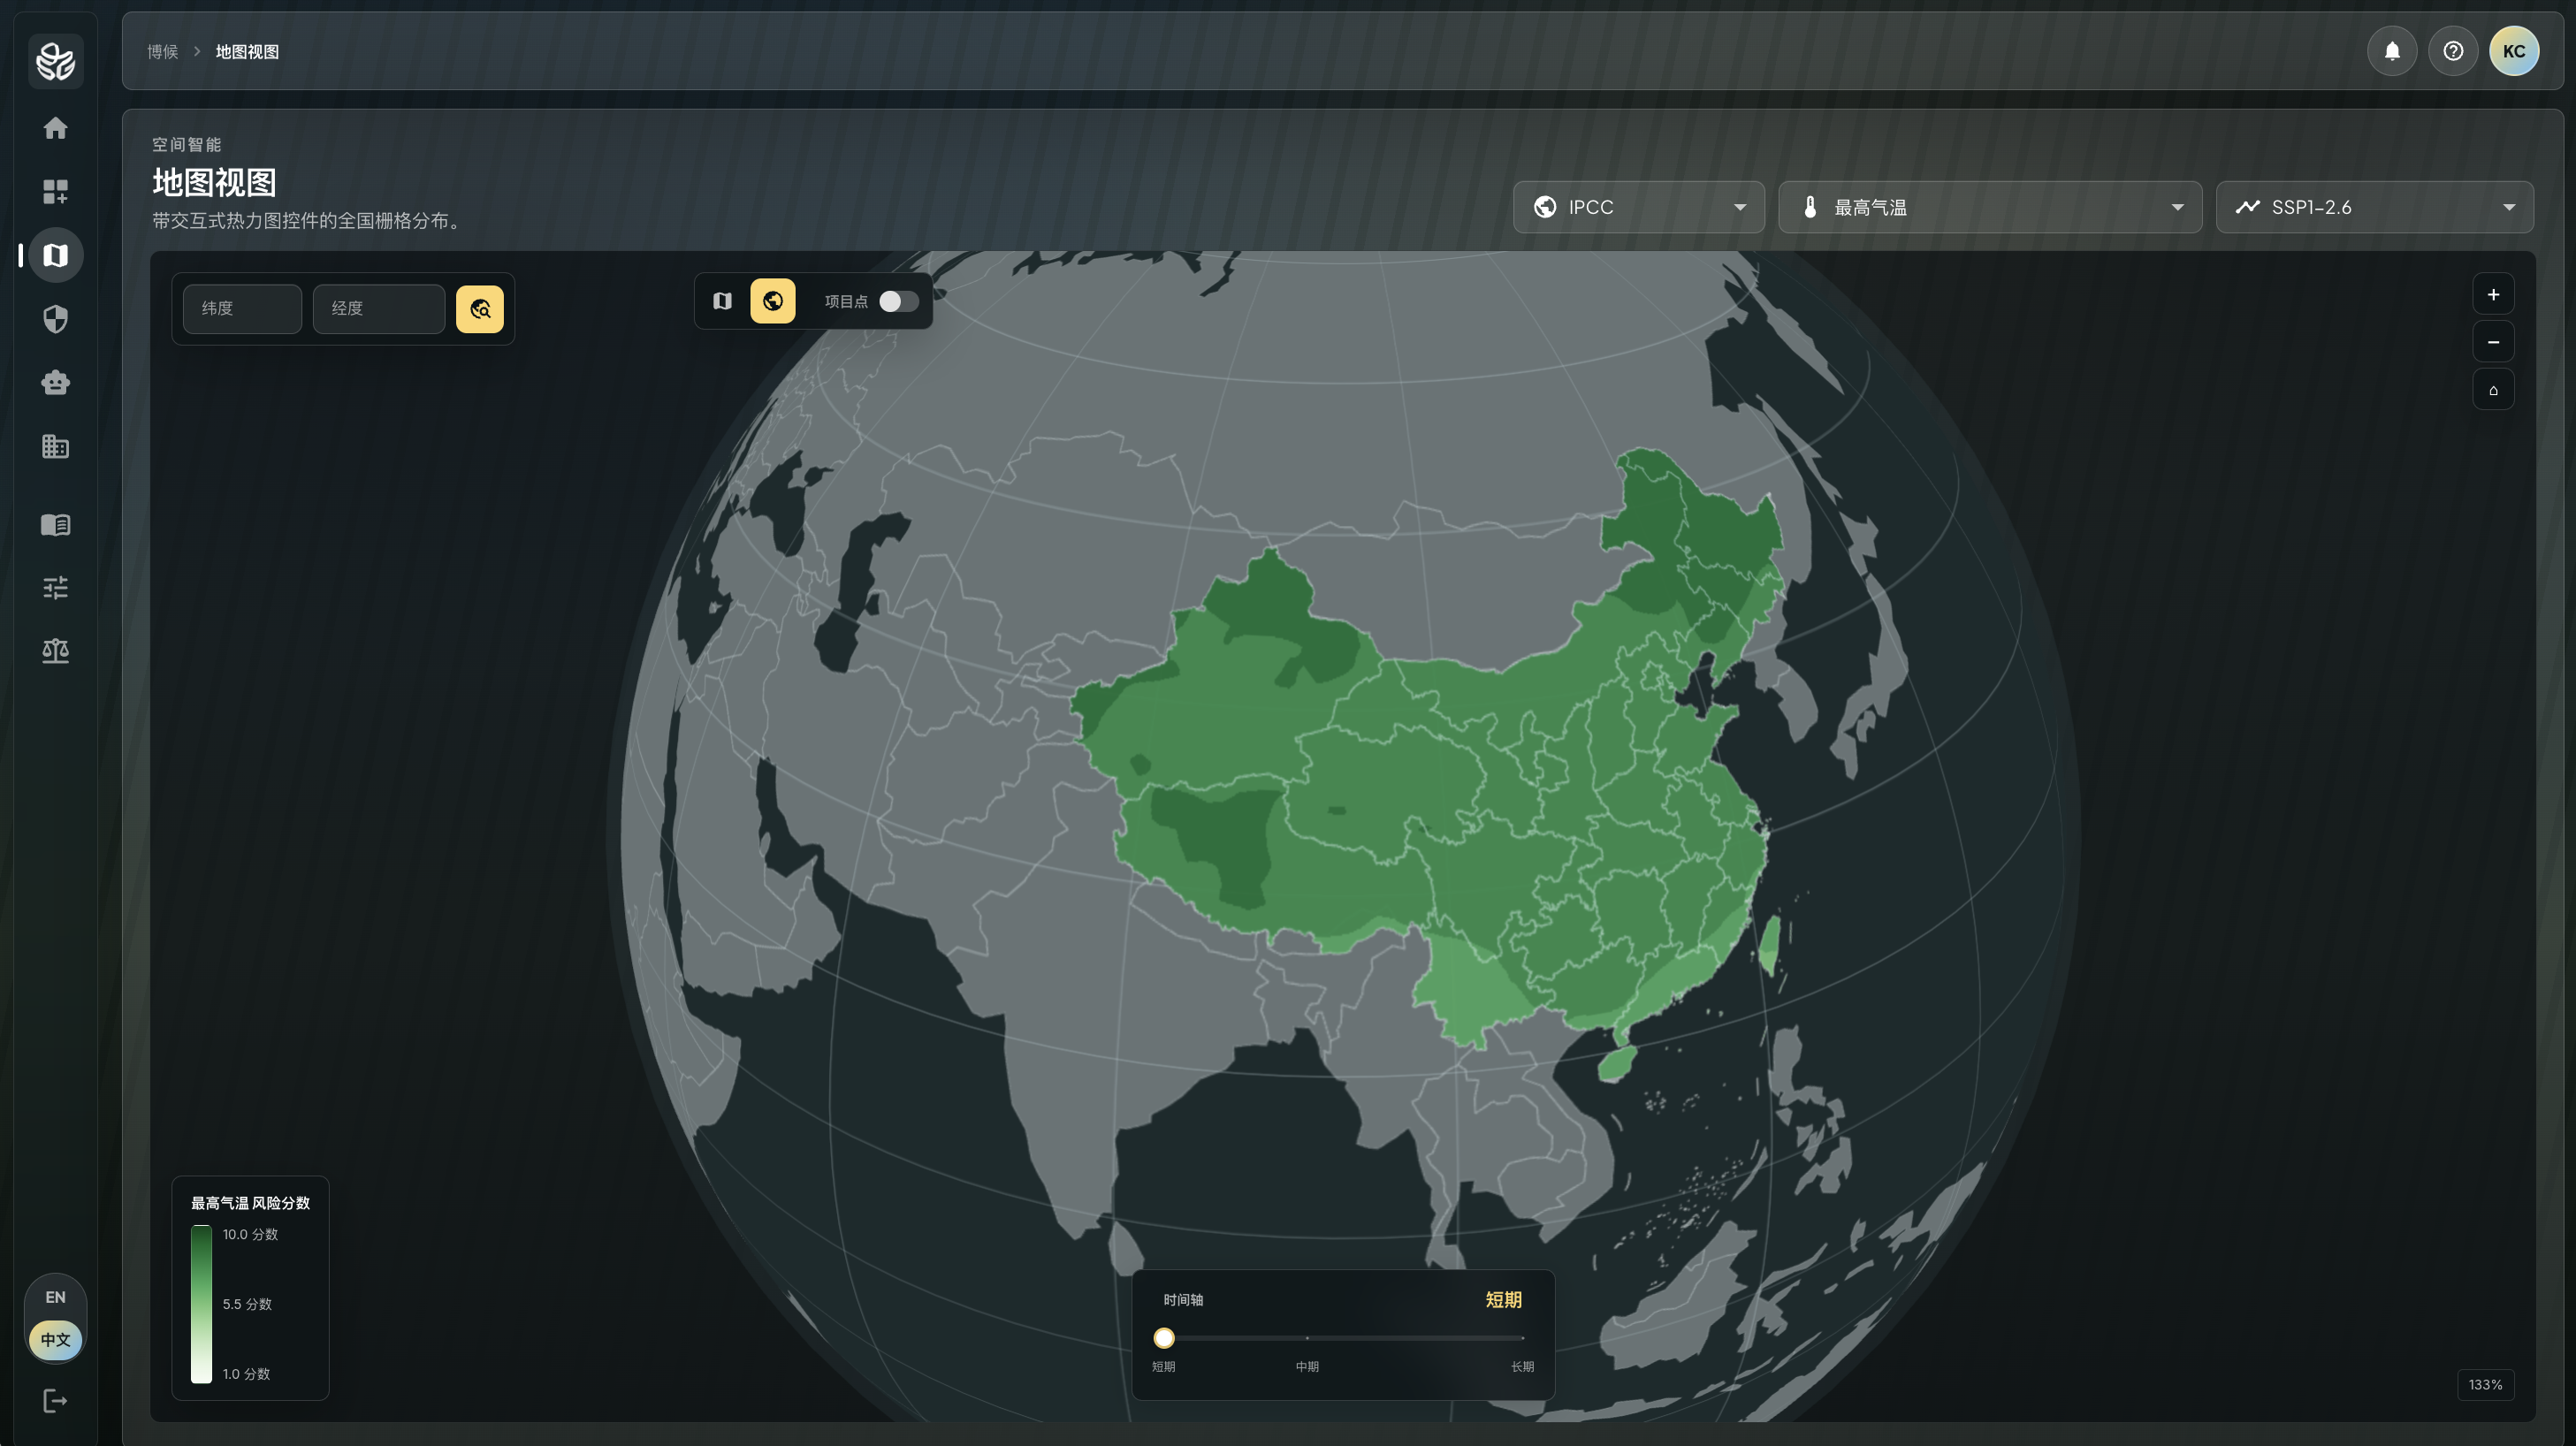2576x1446 pixels.
Task: Open the IPCC dropdown
Action: (1639, 207)
